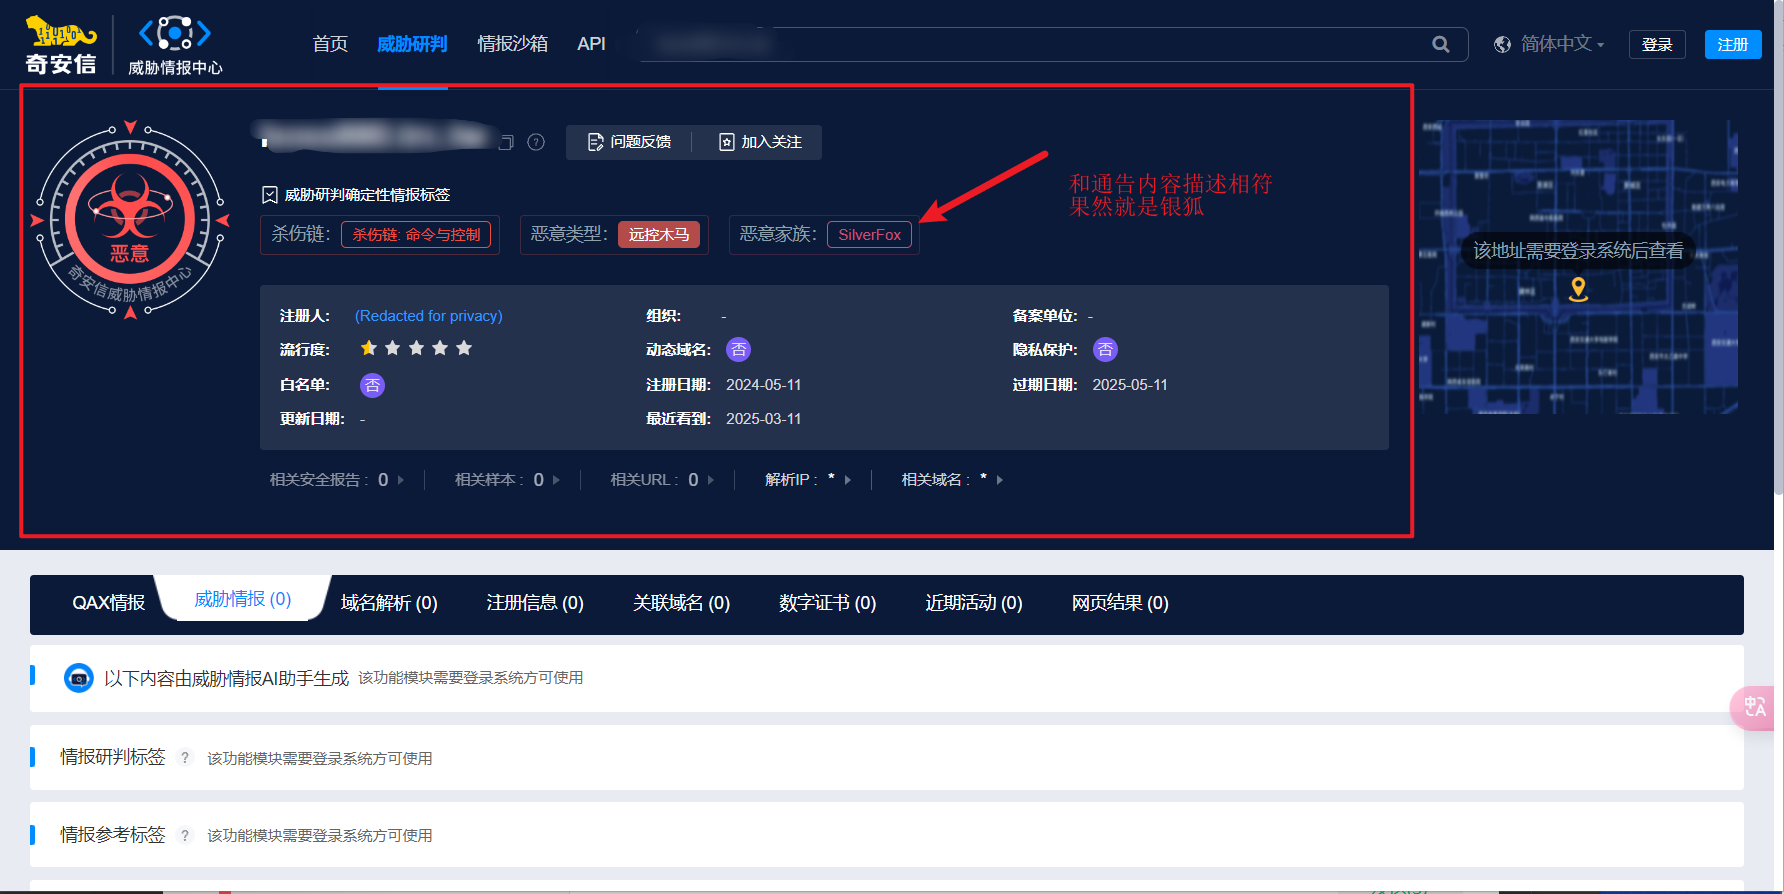1784x894 pixels.
Task: Expand 相关安全报告 arrow
Action: pyautogui.click(x=401, y=480)
